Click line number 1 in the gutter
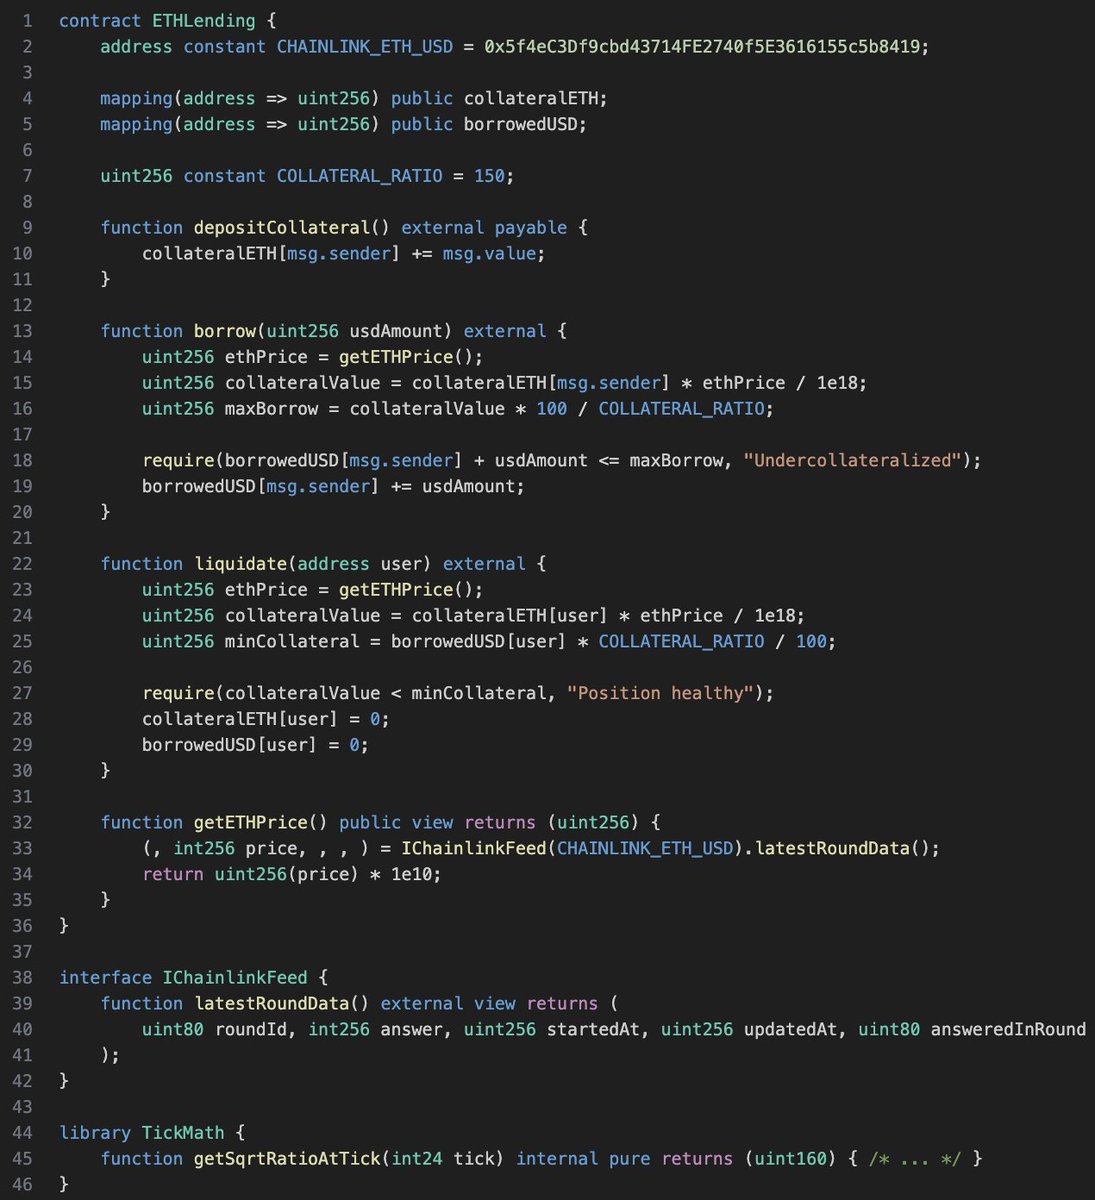 click(x=27, y=21)
